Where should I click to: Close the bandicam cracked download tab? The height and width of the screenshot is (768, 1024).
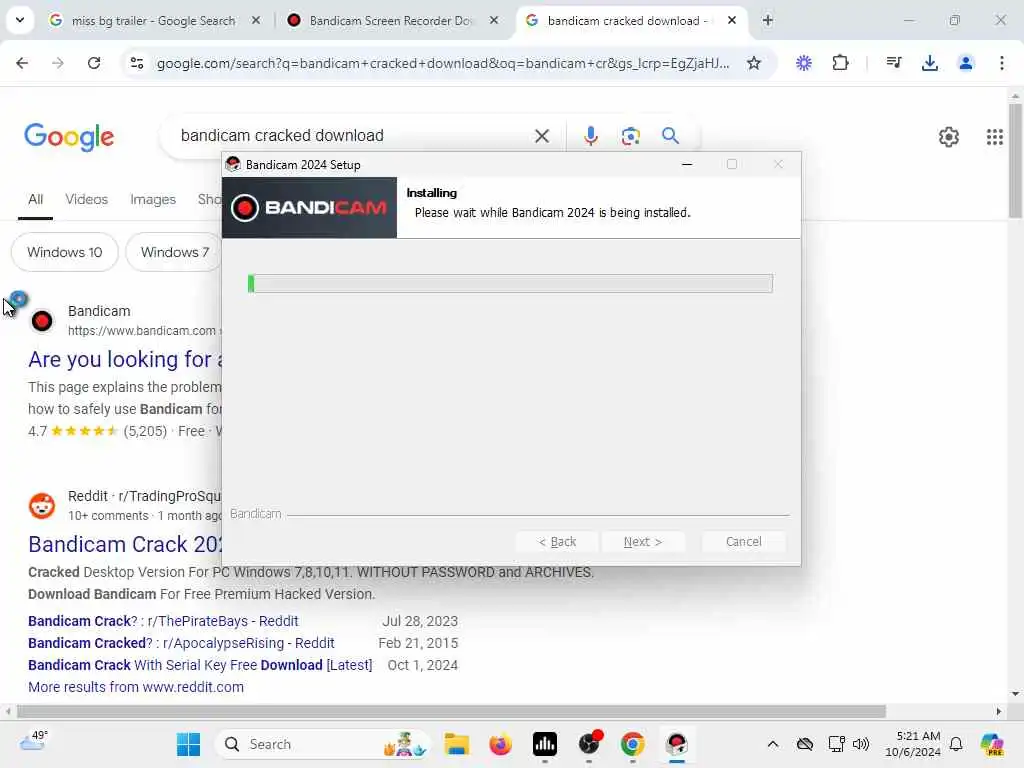tap(732, 20)
